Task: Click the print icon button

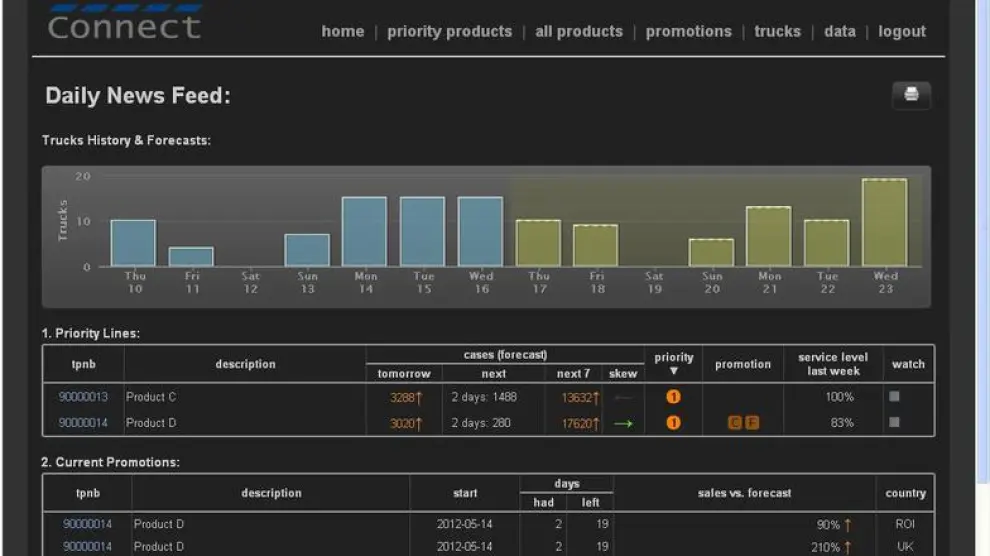Action: click(911, 95)
